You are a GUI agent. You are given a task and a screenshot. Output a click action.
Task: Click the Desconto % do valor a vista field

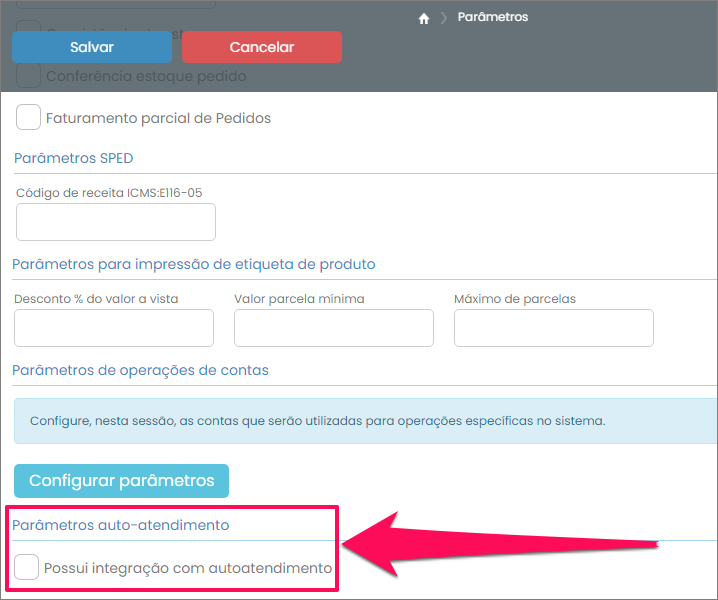click(x=114, y=328)
